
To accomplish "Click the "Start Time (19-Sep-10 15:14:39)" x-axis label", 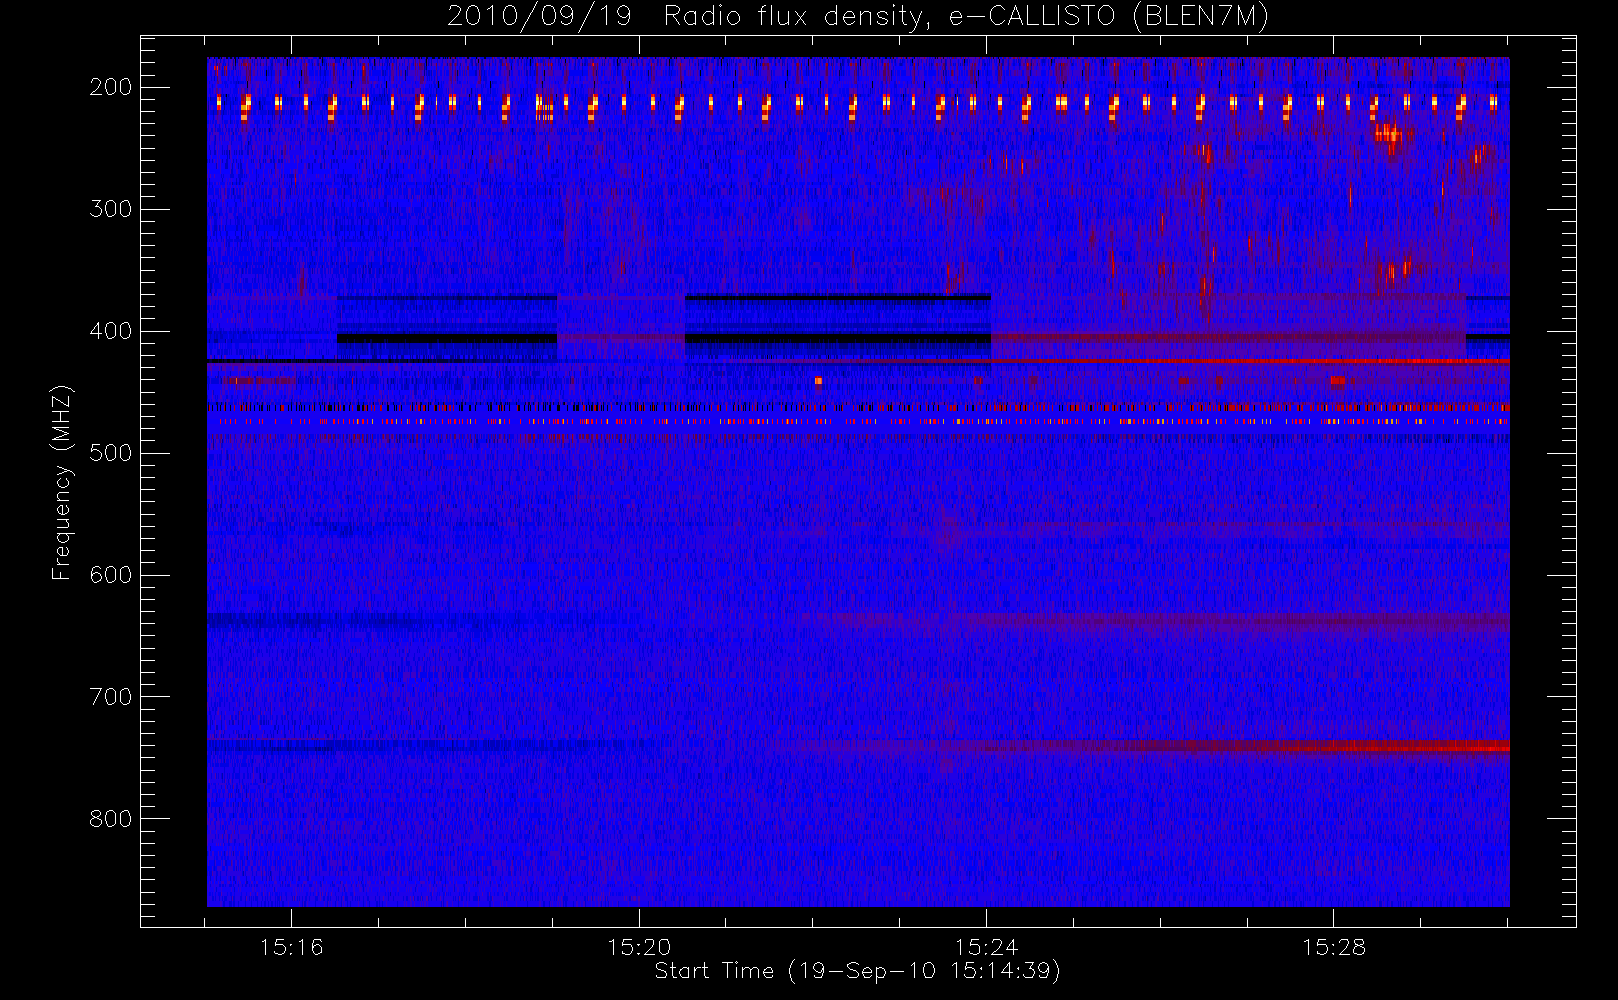I will pyautogui.click(x=857, y=971).
